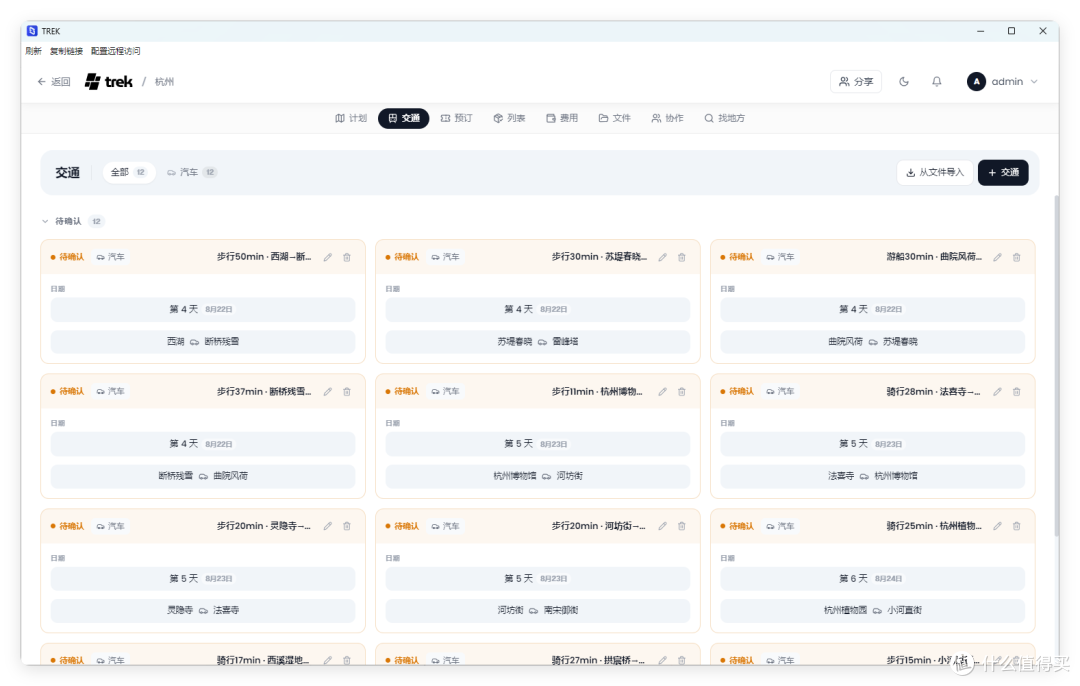
Task: Click 杭州 breadcrumb text
Action: 164,82
